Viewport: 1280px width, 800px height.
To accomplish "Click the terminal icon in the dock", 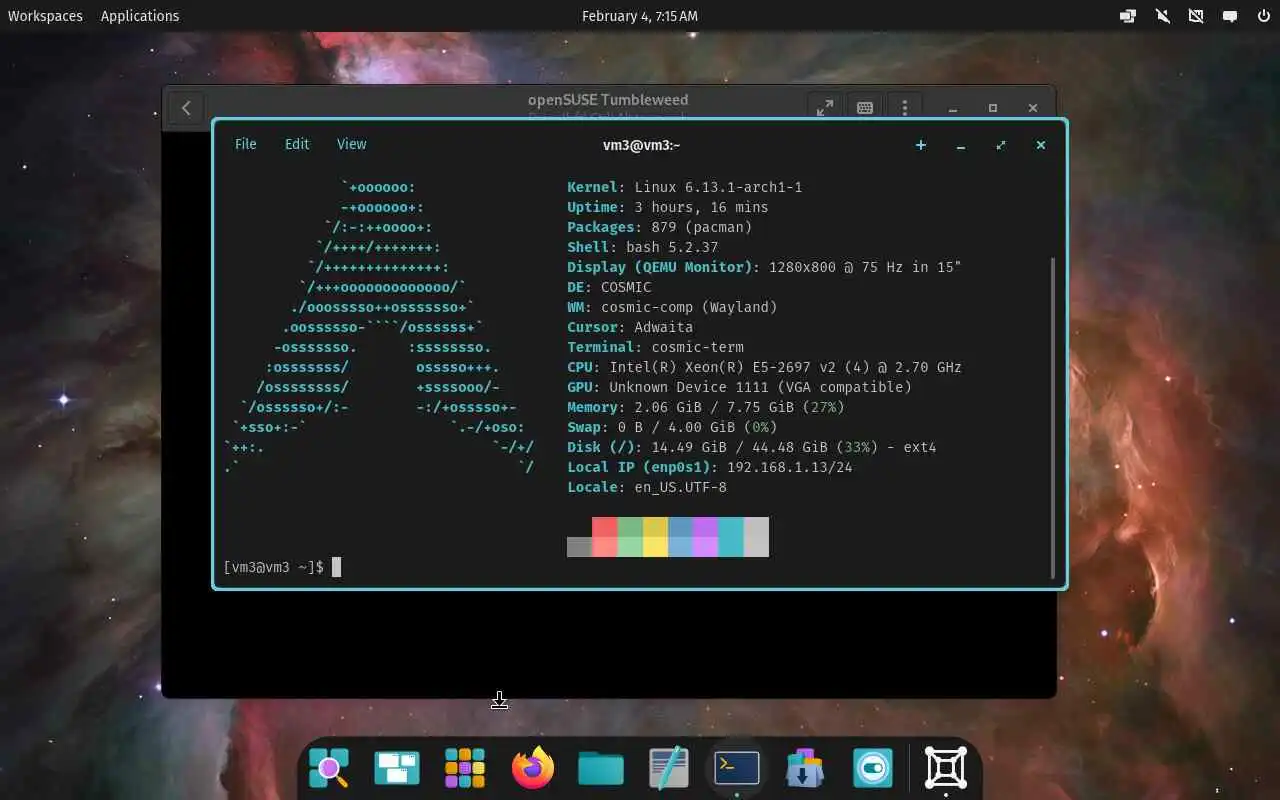I will (737, 768).
